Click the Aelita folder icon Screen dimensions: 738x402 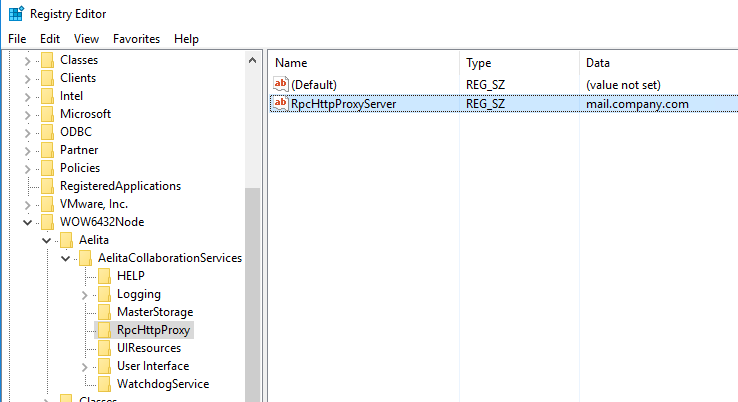pyautogui.click(x=66, y=240)
